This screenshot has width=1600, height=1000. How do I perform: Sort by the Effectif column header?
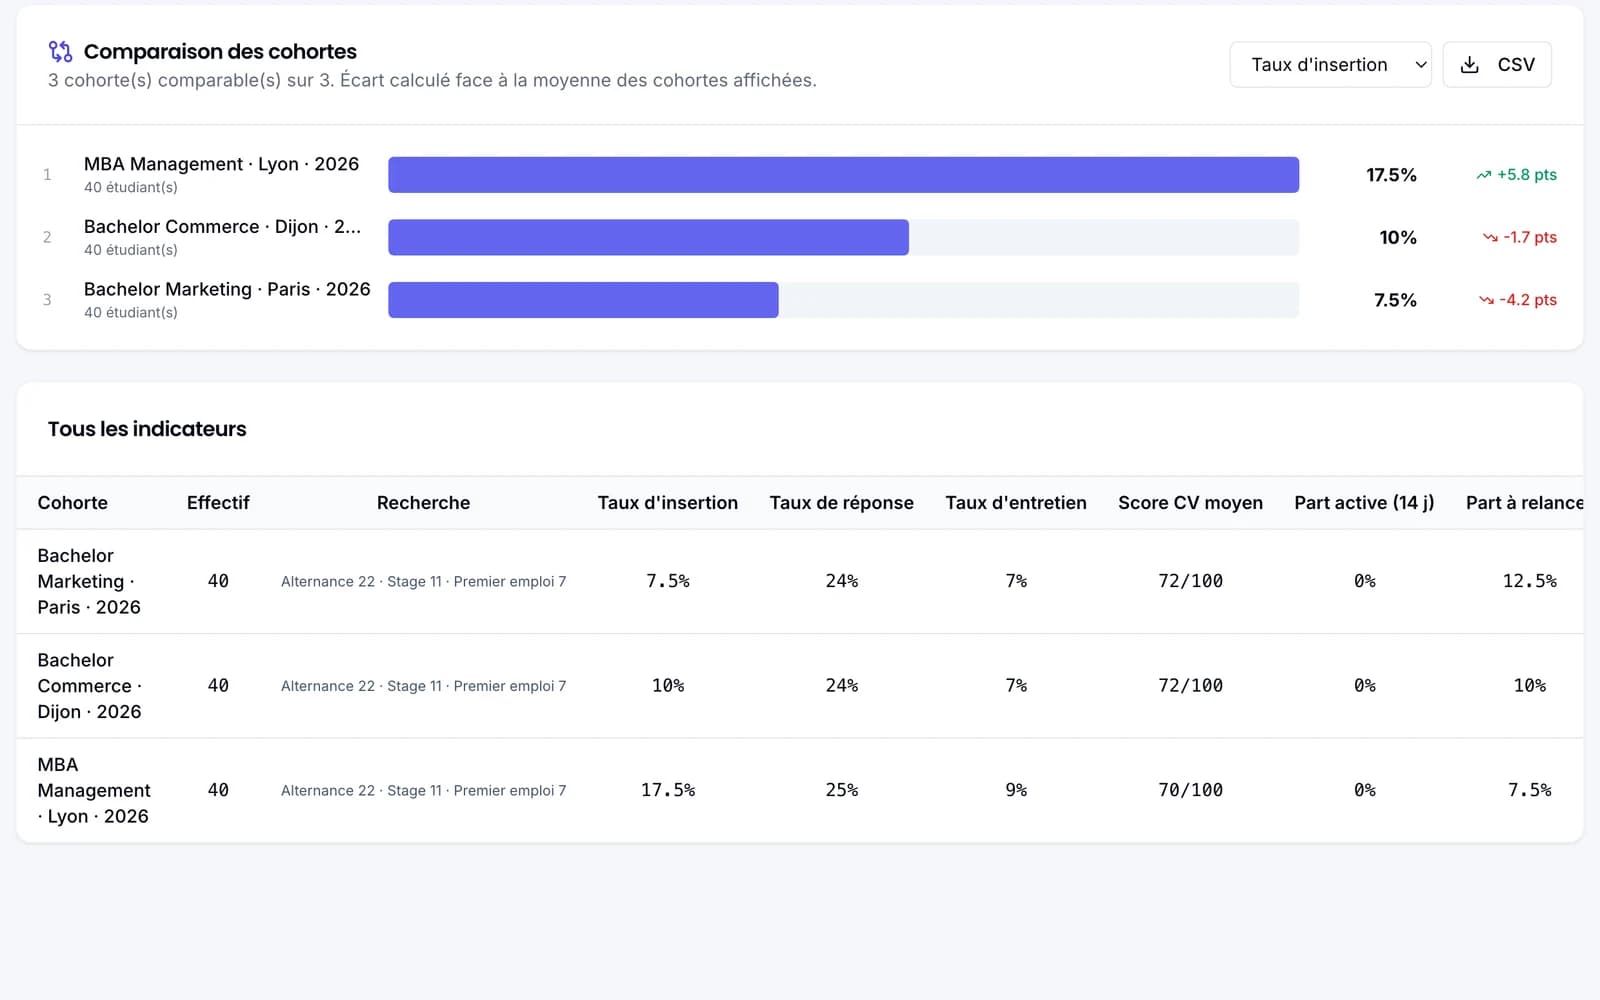click(218, 503)
